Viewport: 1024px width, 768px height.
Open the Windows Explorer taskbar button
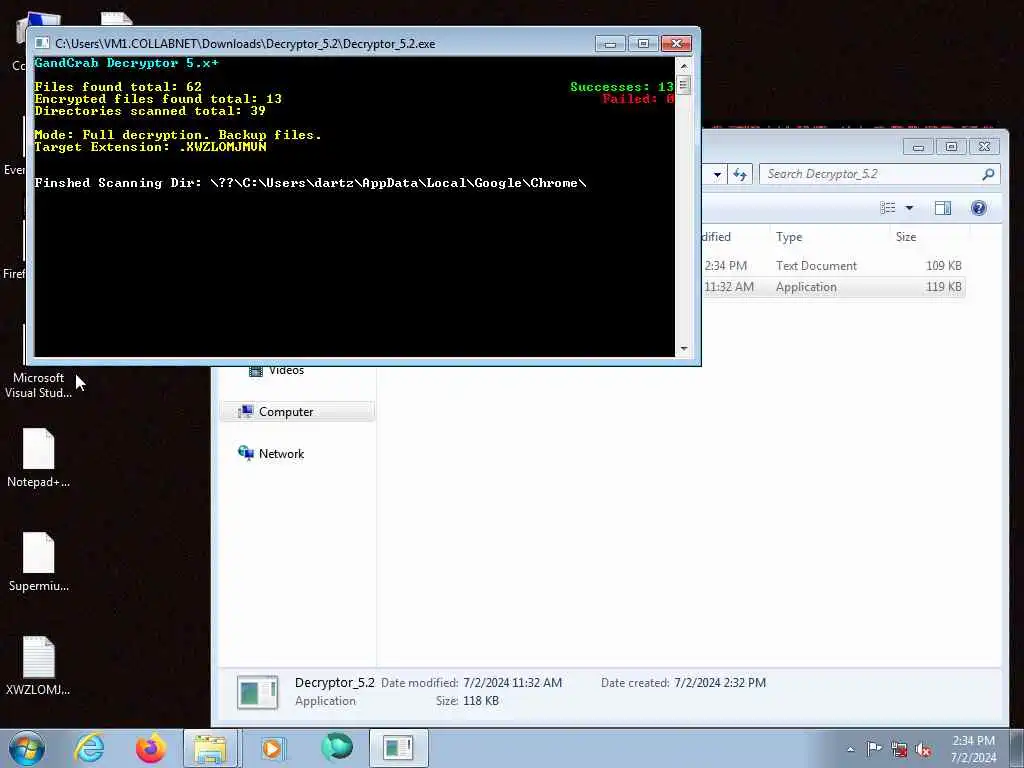[x=210, y=748]
